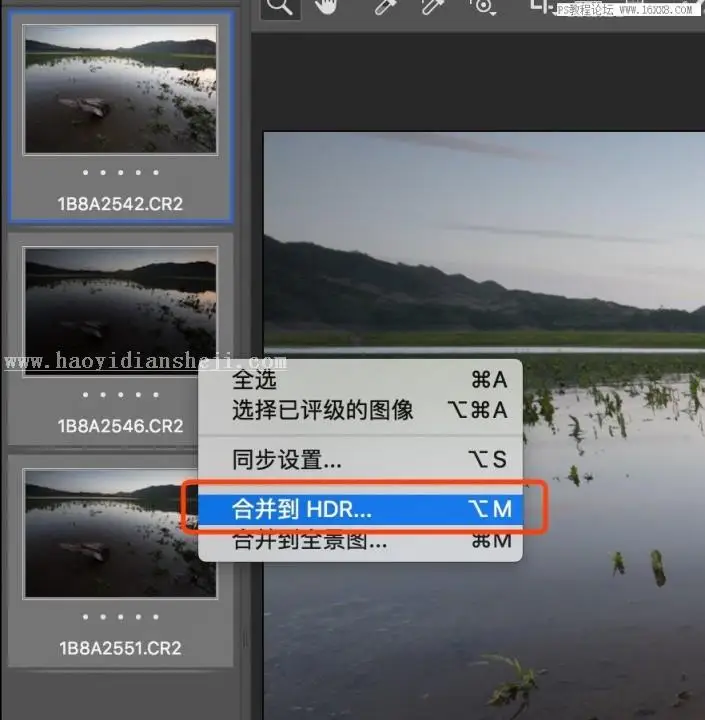Screen dimensions: 705x720
Task: Select the 1B8A2546.CR2 filmstrip thumbnail
Action: pyautogui.click(x=120, y=311)
